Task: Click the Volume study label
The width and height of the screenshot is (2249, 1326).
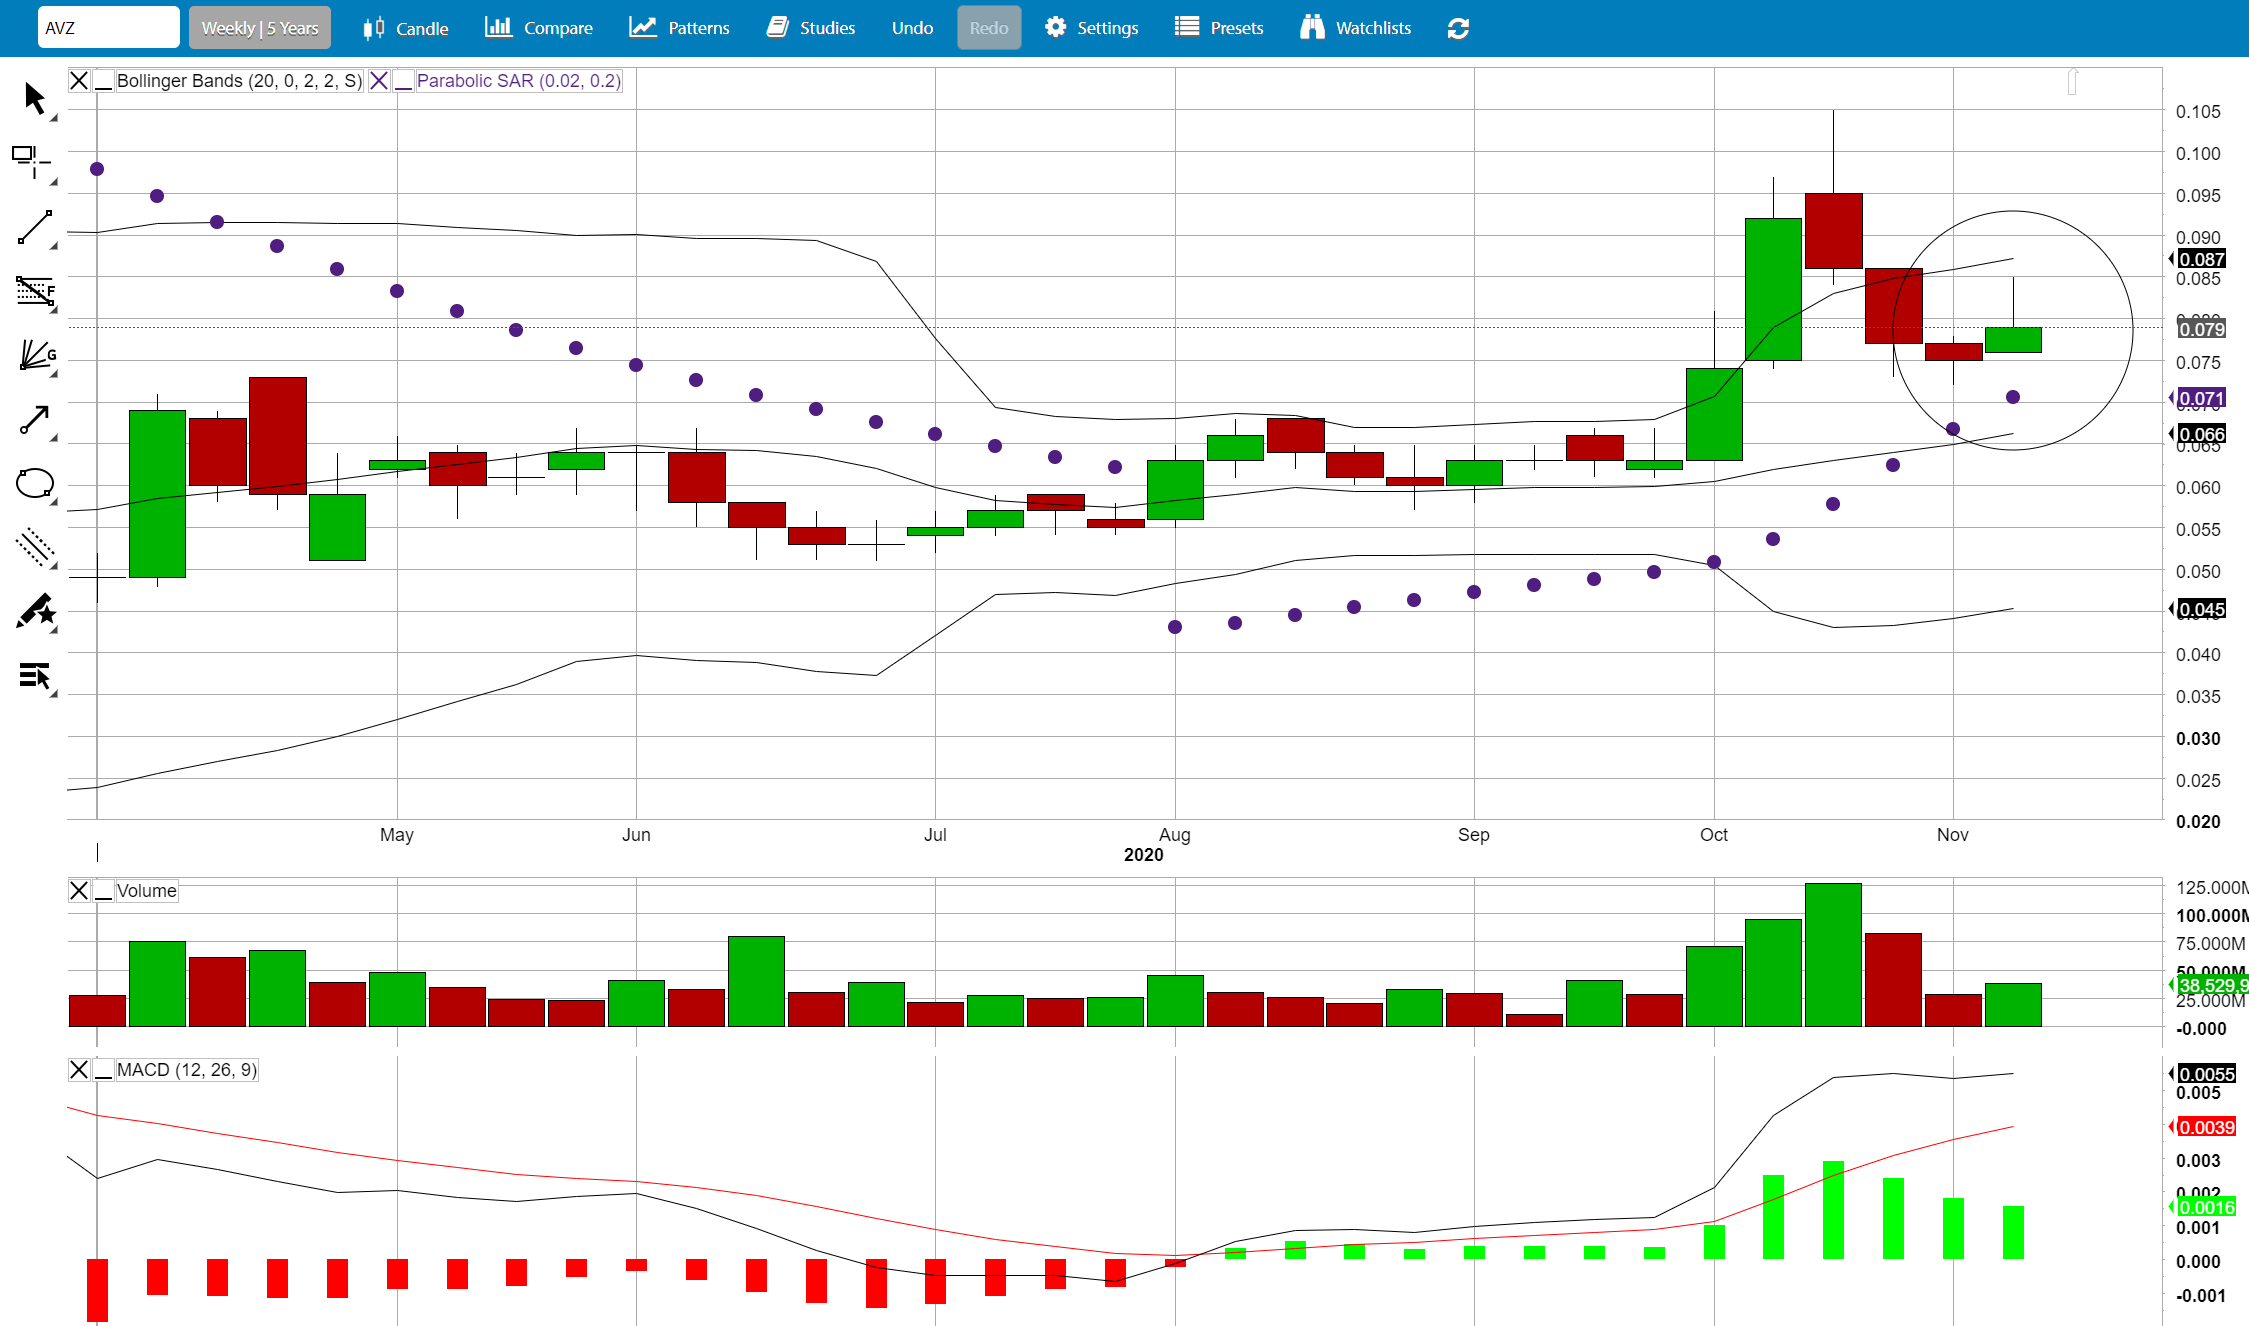Action: pyautogui.click(x=147, y=891)
